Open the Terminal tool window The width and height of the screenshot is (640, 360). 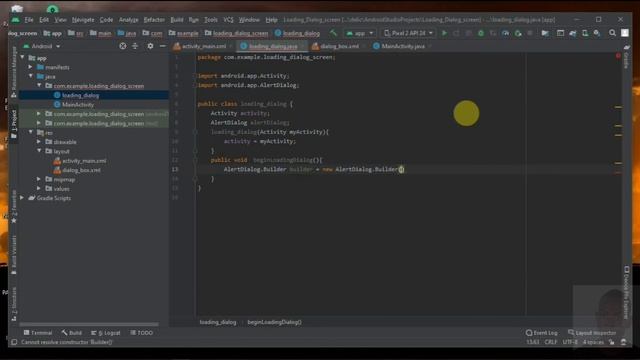[x=38, y=333]
